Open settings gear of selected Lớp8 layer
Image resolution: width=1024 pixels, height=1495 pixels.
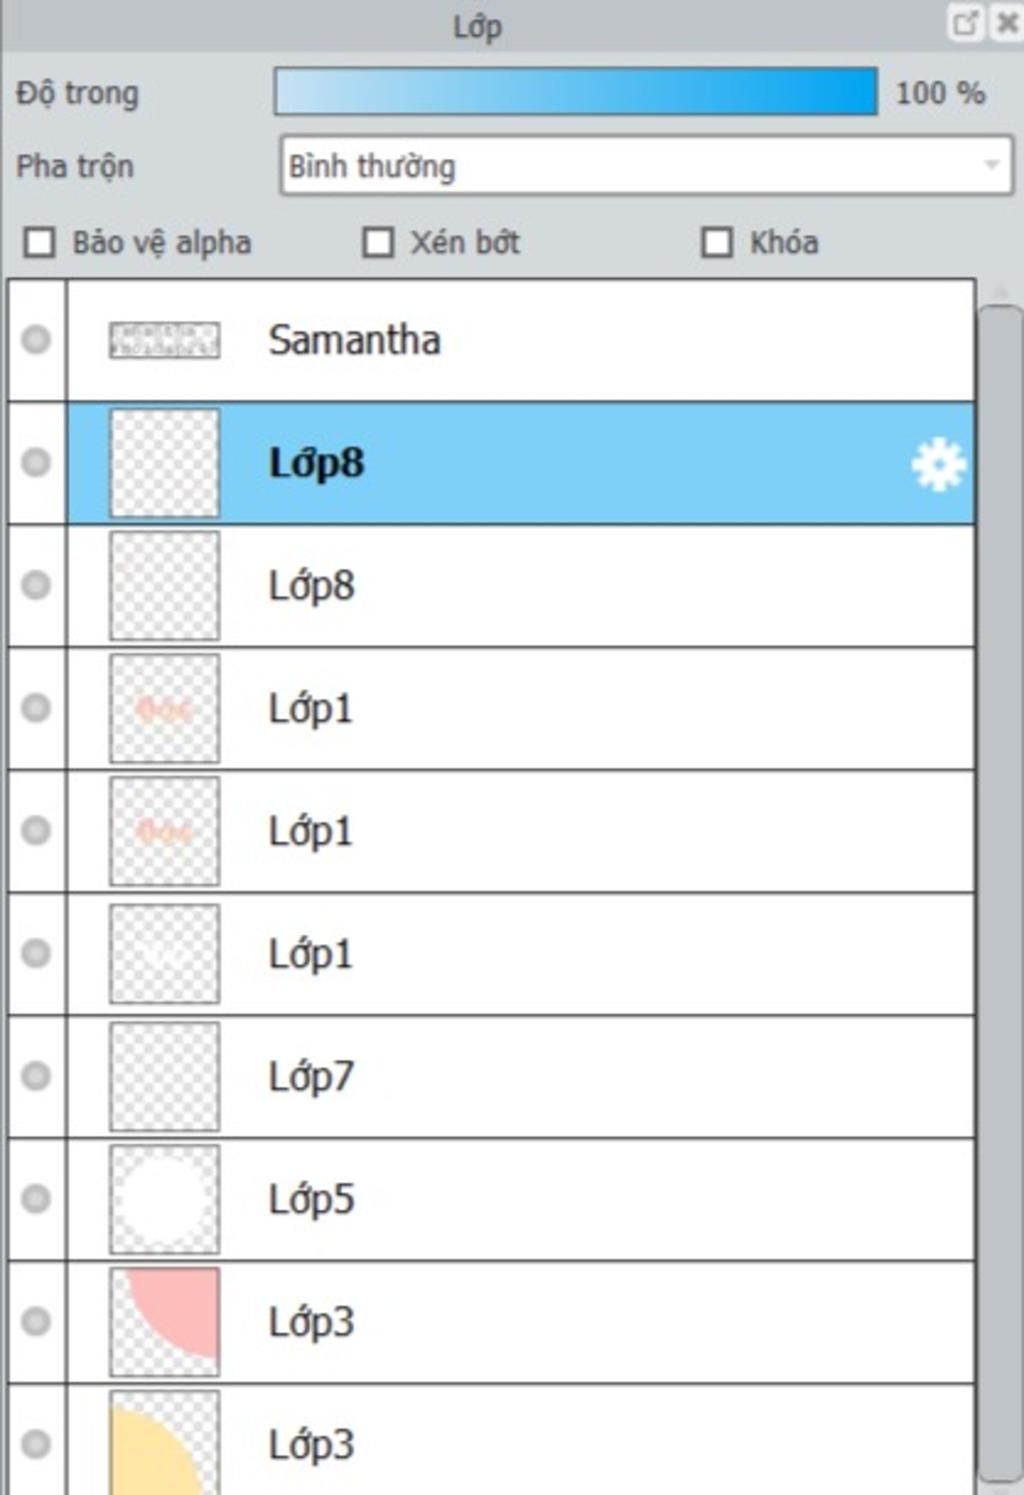pyautogui.click(x=939, y=464)
